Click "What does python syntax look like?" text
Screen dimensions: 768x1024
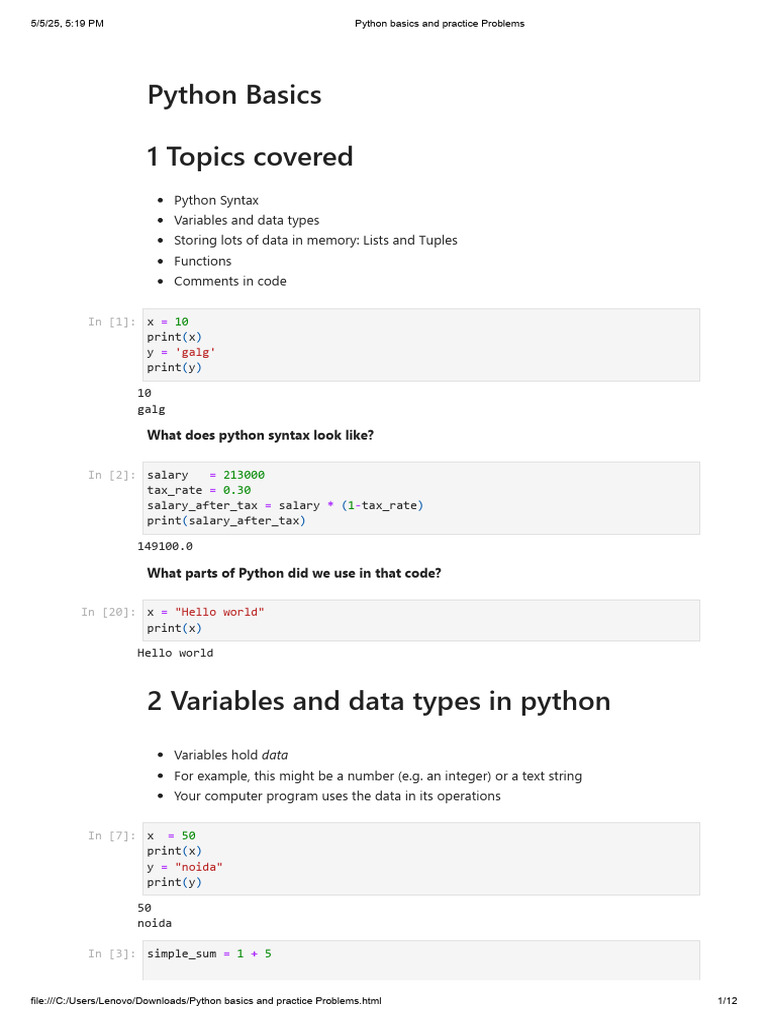click(x=260, y=435)
